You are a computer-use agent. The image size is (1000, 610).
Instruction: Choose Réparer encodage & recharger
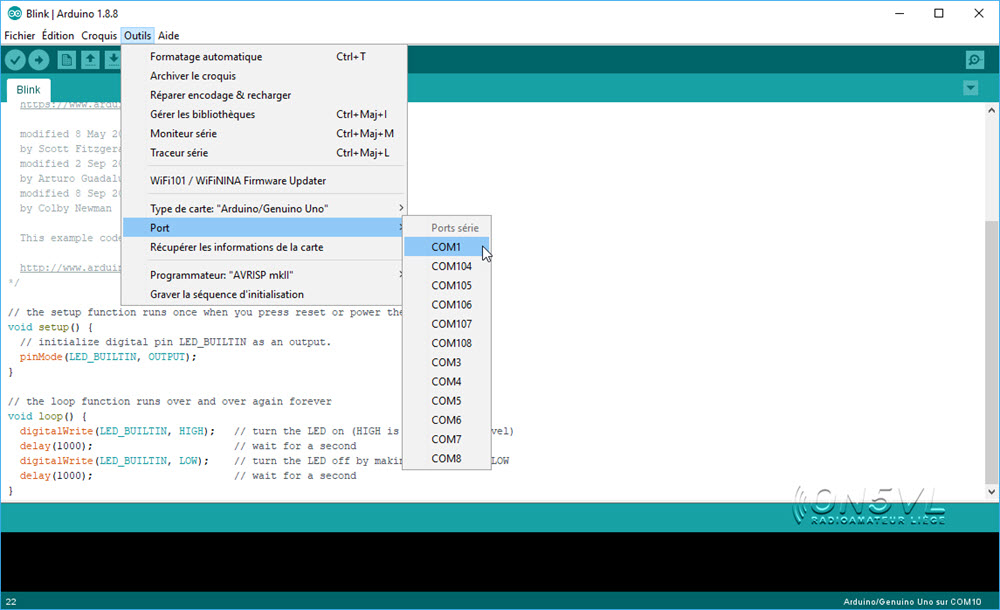click(262, 95)
